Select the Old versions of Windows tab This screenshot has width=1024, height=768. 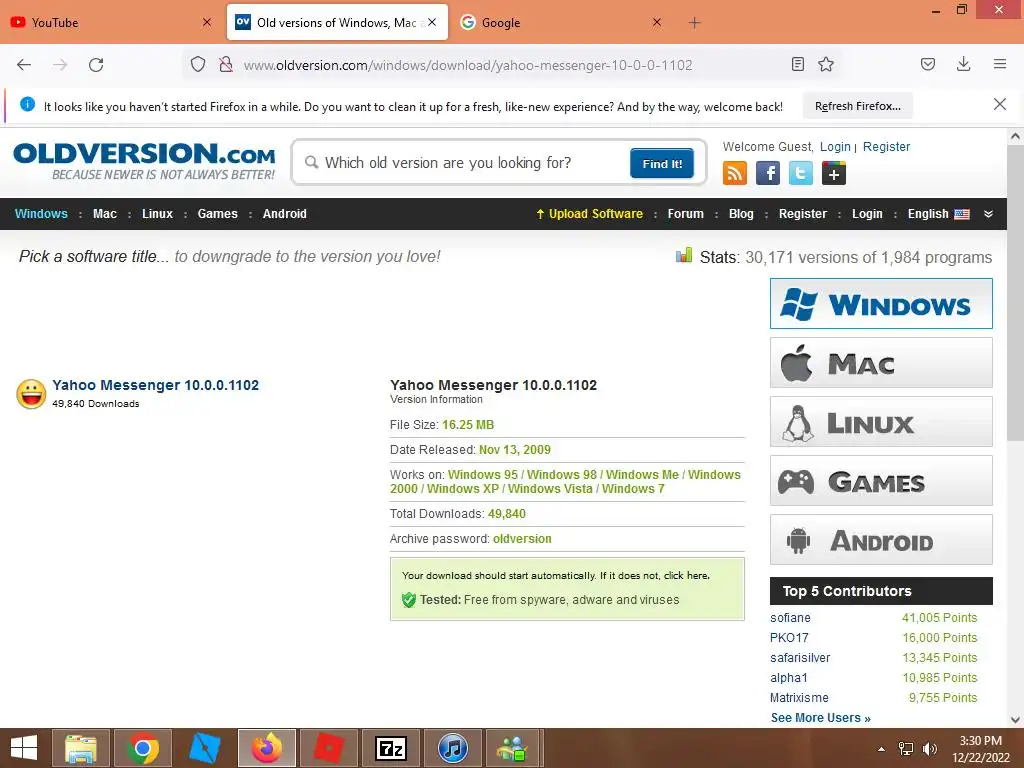[x=337, y=23]
